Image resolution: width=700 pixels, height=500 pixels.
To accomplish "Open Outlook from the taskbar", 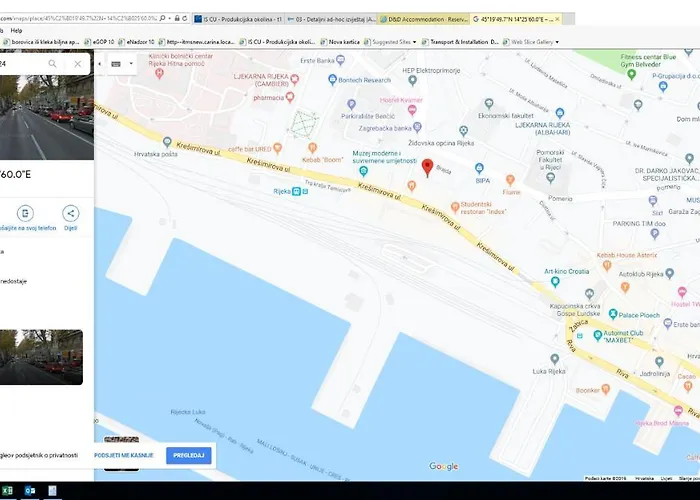I will coord(29,491).
